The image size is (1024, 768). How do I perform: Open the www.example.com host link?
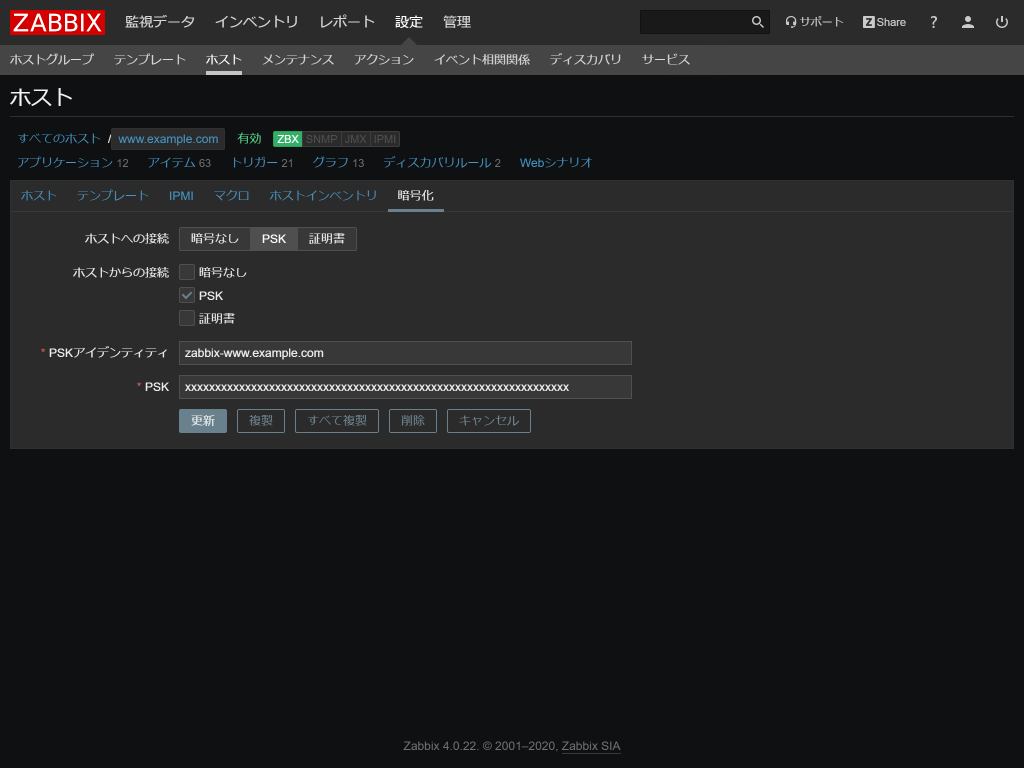click(168, 139)
